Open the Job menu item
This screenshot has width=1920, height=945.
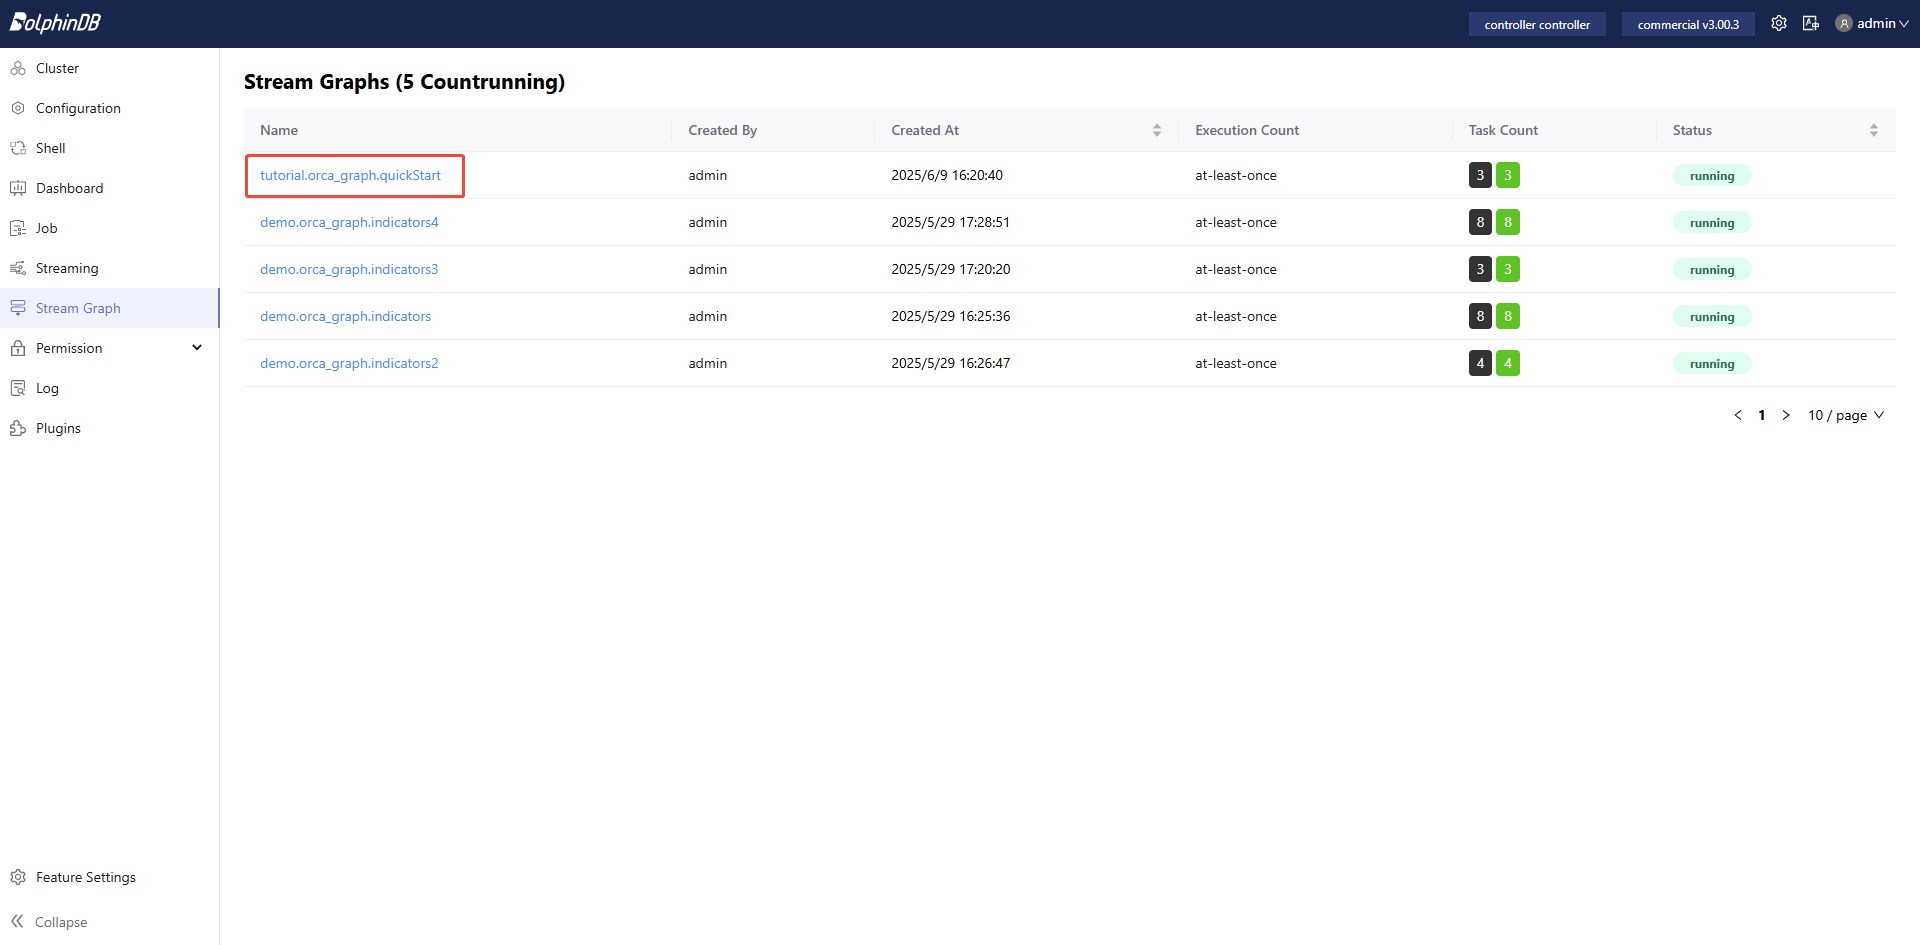click(x=46, y=228)
